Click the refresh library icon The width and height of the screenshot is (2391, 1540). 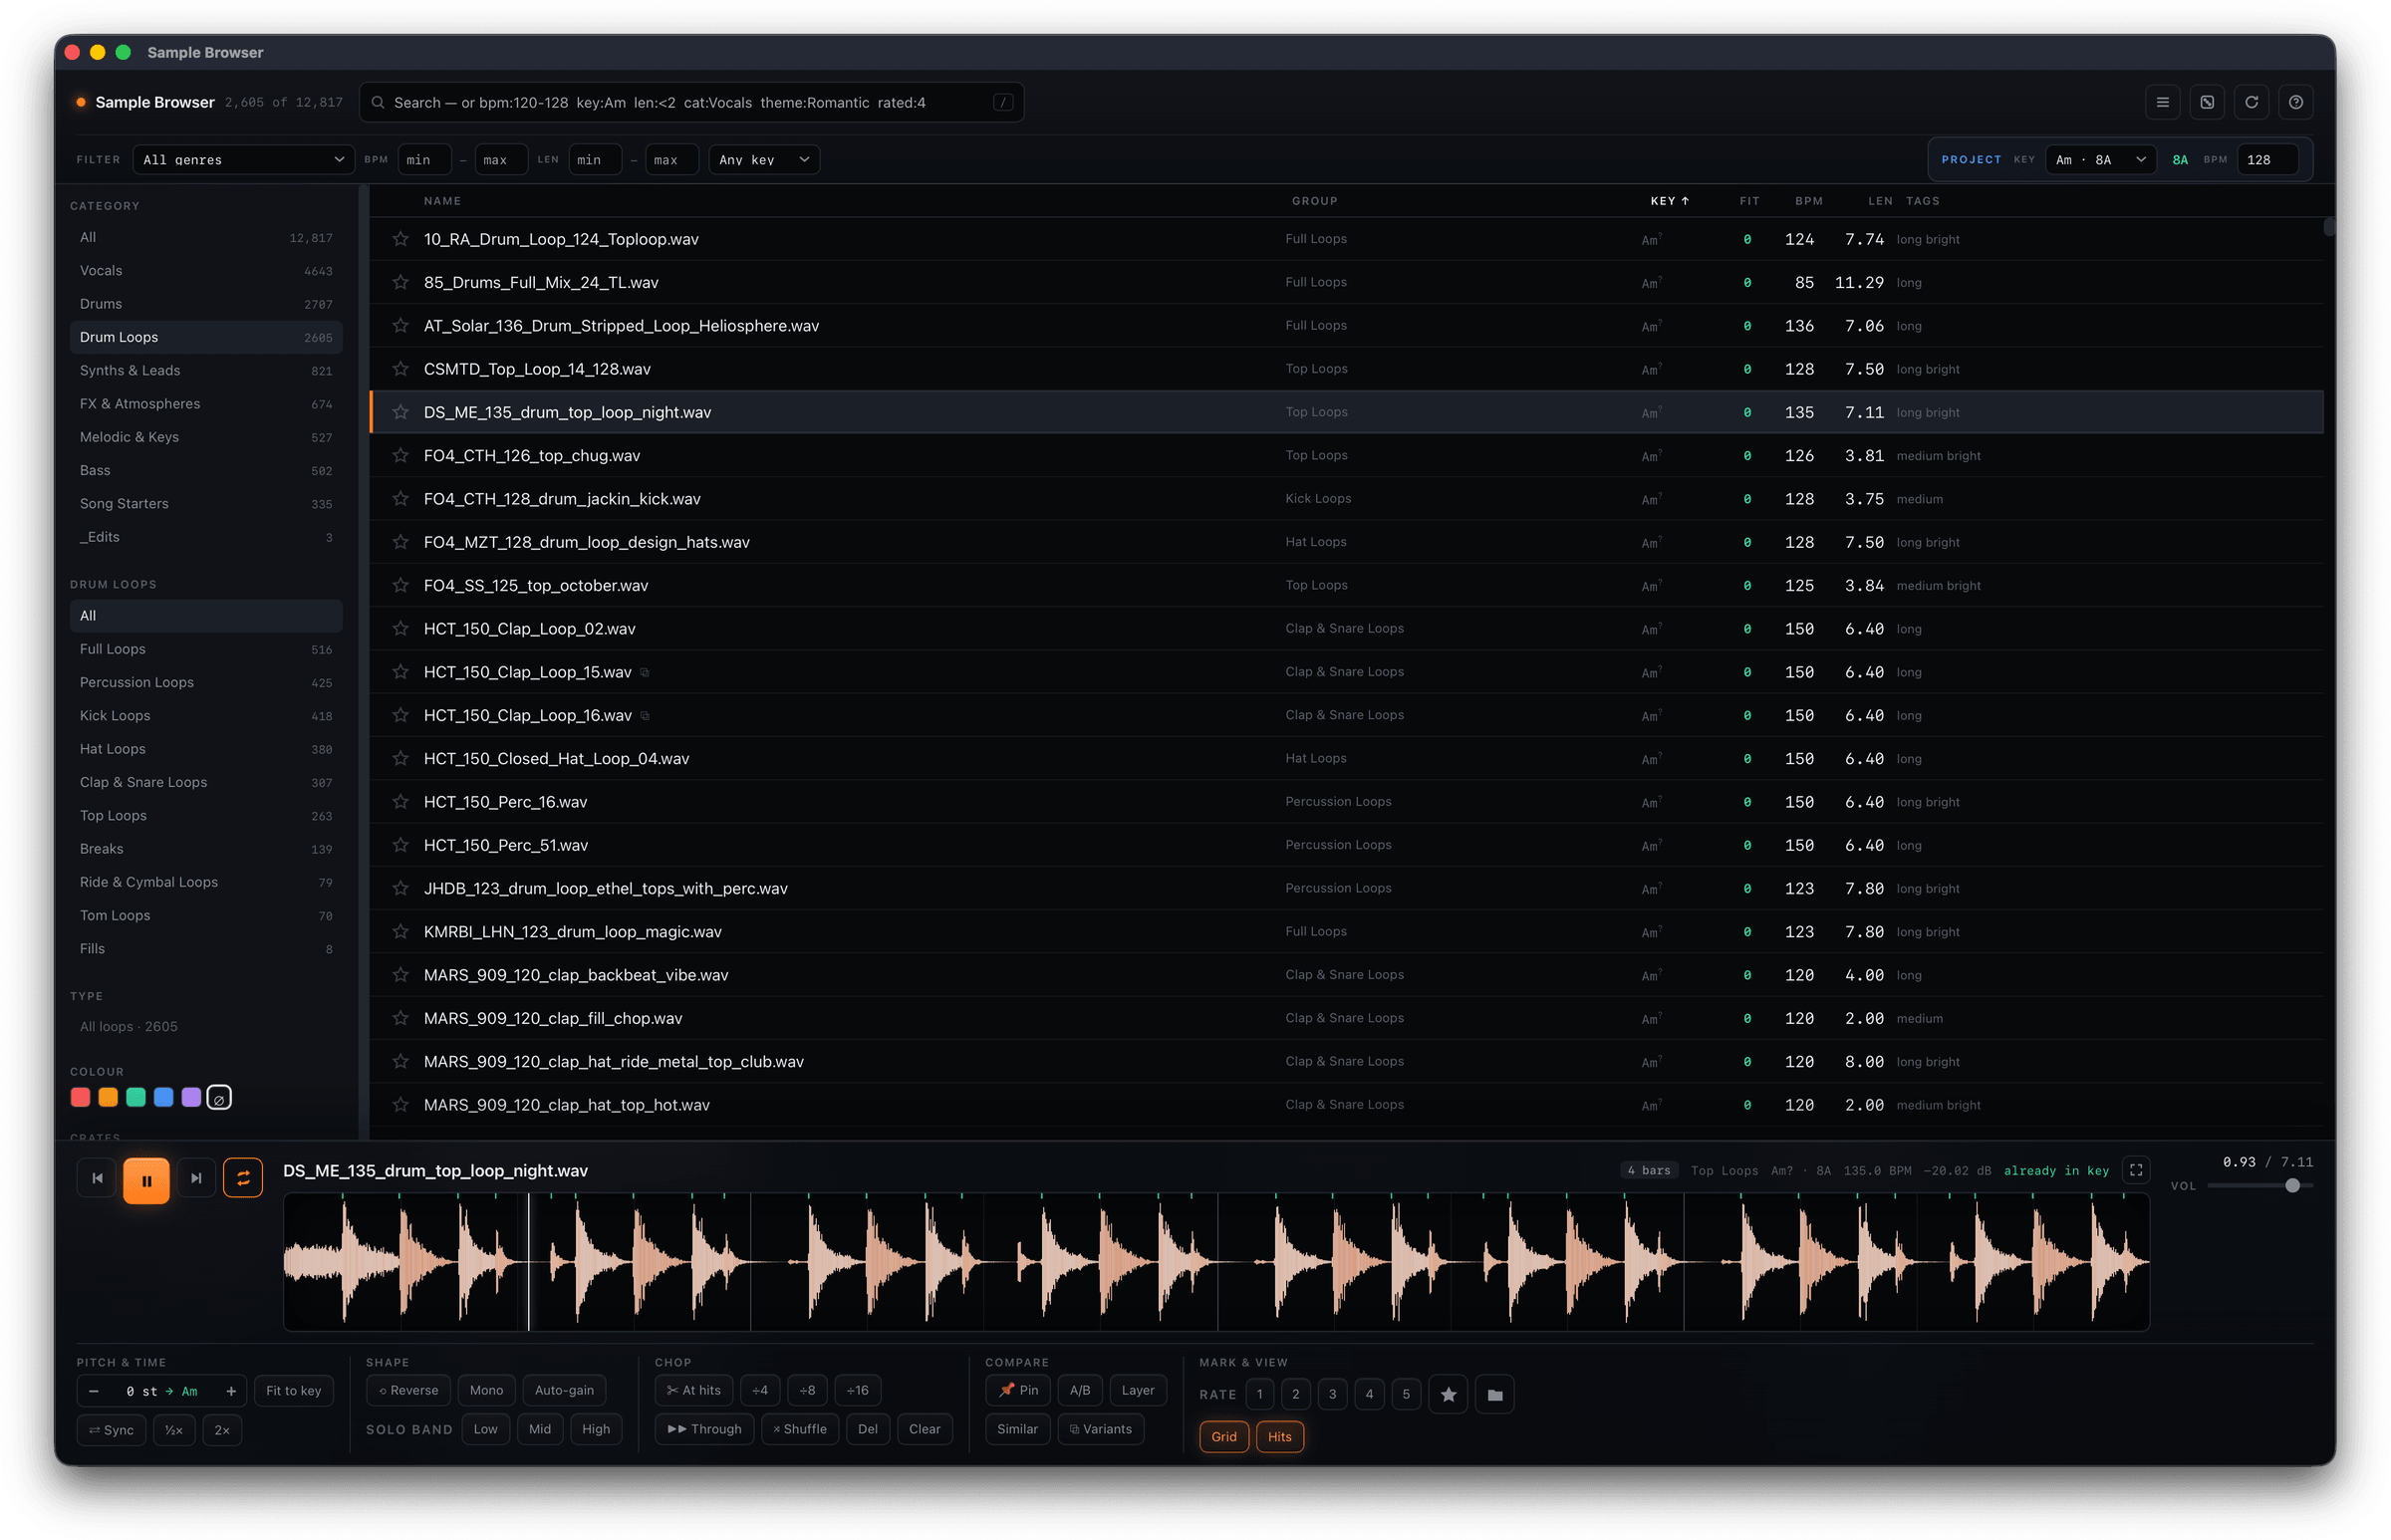point(2251,102)
